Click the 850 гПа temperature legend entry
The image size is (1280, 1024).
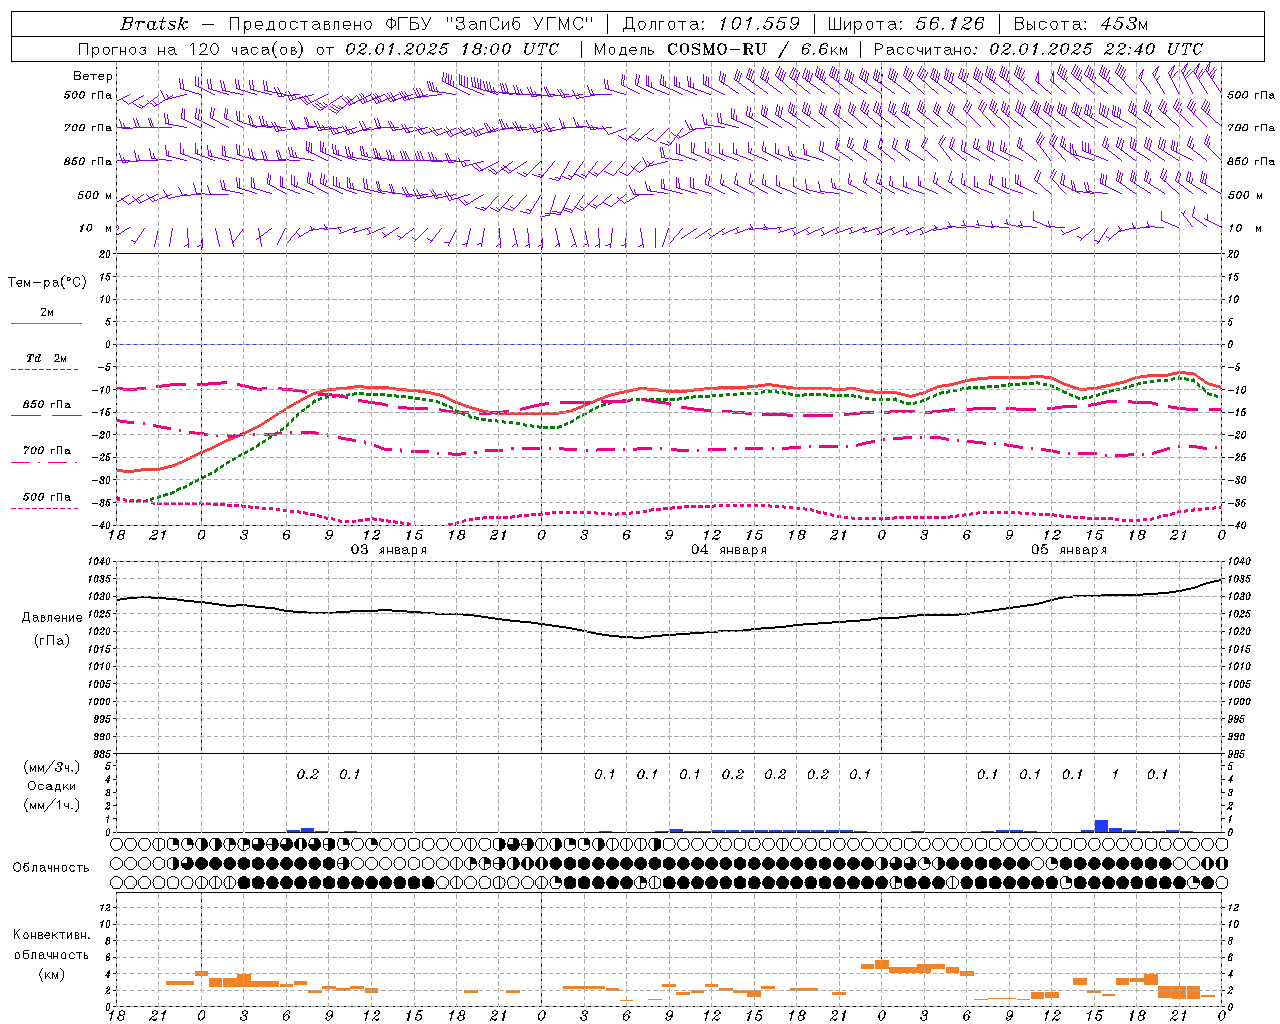coord(46,410)
